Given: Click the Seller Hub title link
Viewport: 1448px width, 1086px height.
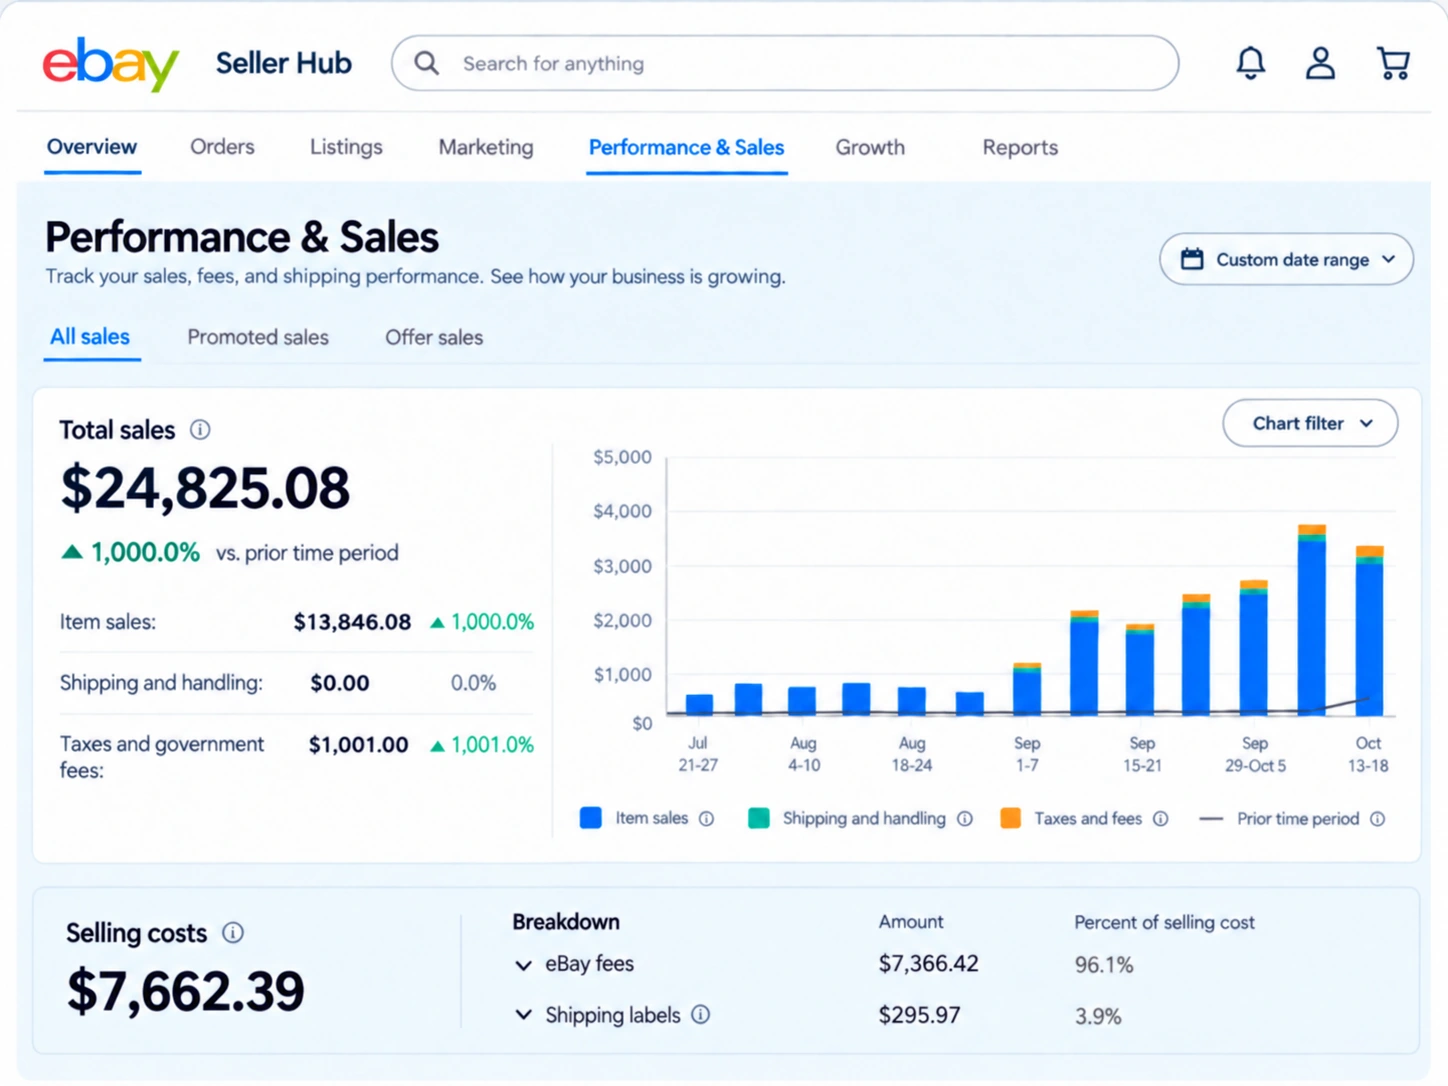Looking at the screenshot, I should coord(284,63).
